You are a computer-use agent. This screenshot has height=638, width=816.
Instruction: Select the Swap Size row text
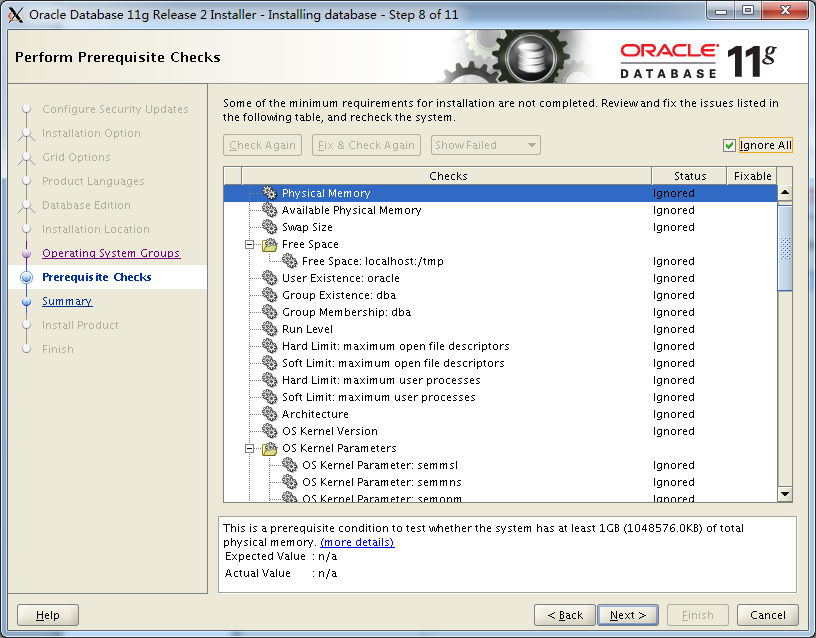pyautogui.click(x=307, y=227)
